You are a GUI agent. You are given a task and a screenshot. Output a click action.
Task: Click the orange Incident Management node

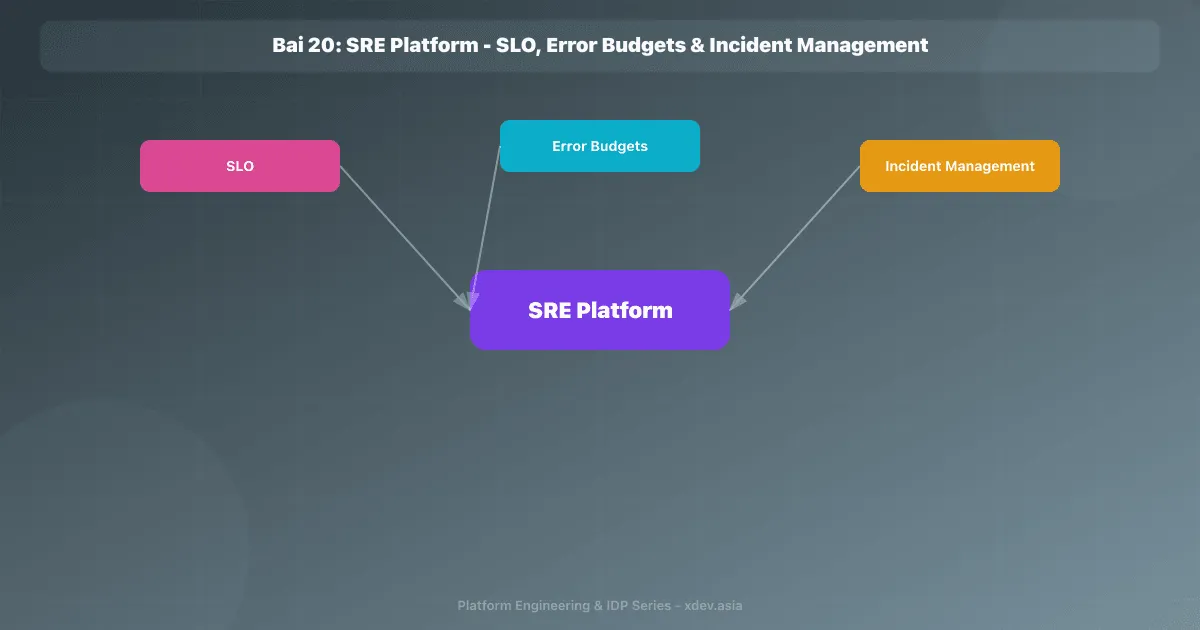tap(960, 166)
